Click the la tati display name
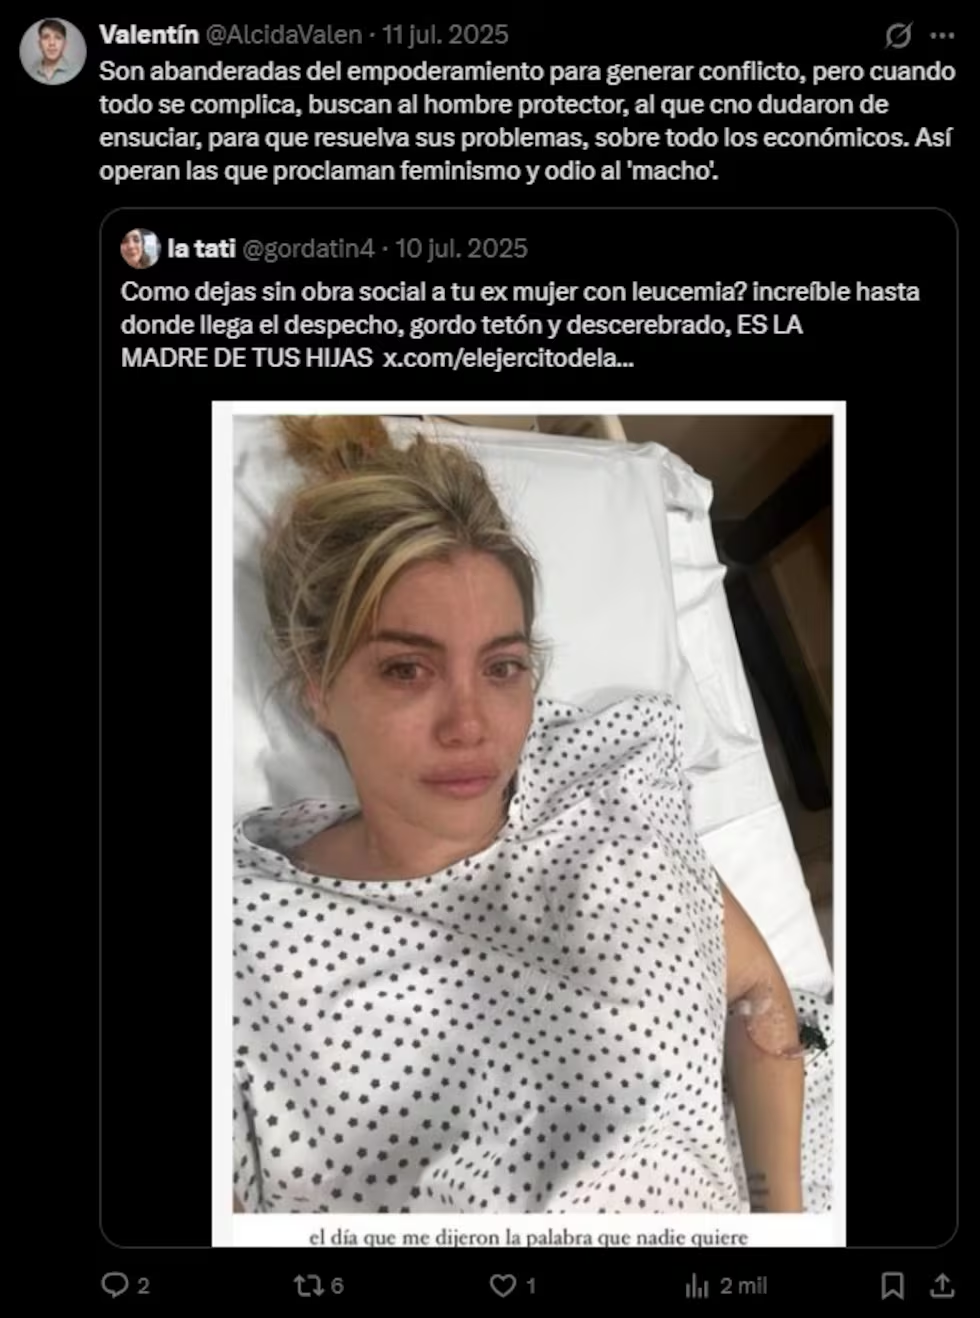The image size is (980, 1318). click(201, 248)
